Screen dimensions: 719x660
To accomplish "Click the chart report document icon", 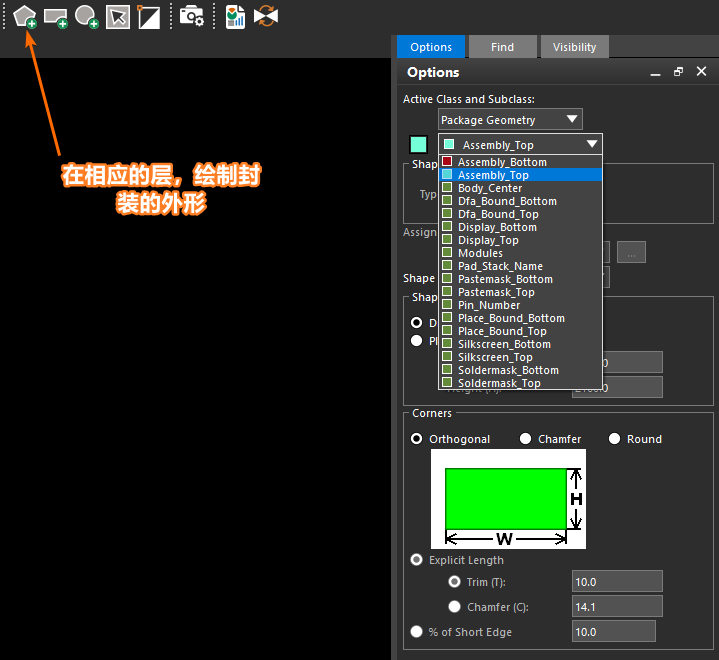I will [x=235, y=16].
